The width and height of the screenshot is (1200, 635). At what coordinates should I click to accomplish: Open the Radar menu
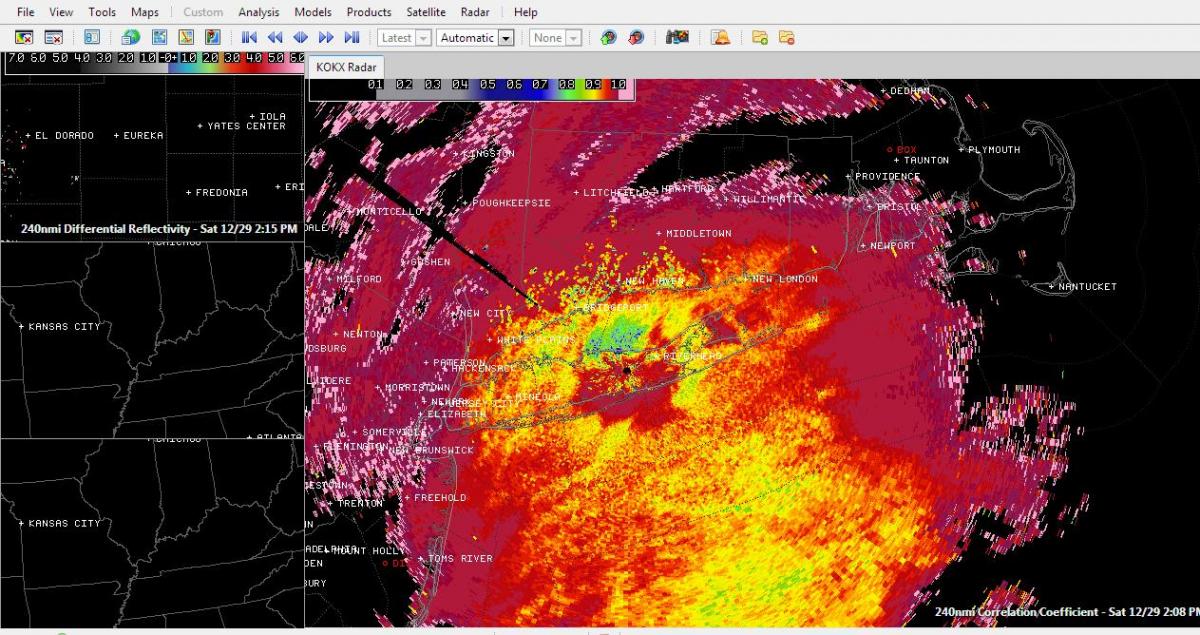tap(475, 12)
